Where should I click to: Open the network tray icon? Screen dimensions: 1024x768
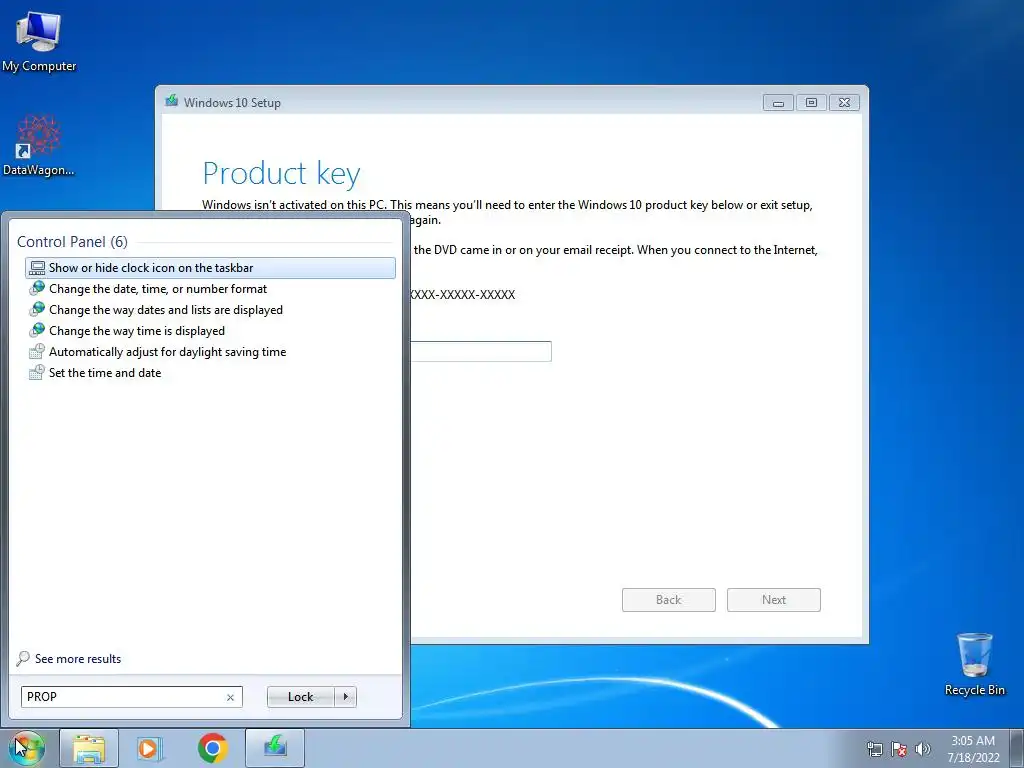pos(874,749)
